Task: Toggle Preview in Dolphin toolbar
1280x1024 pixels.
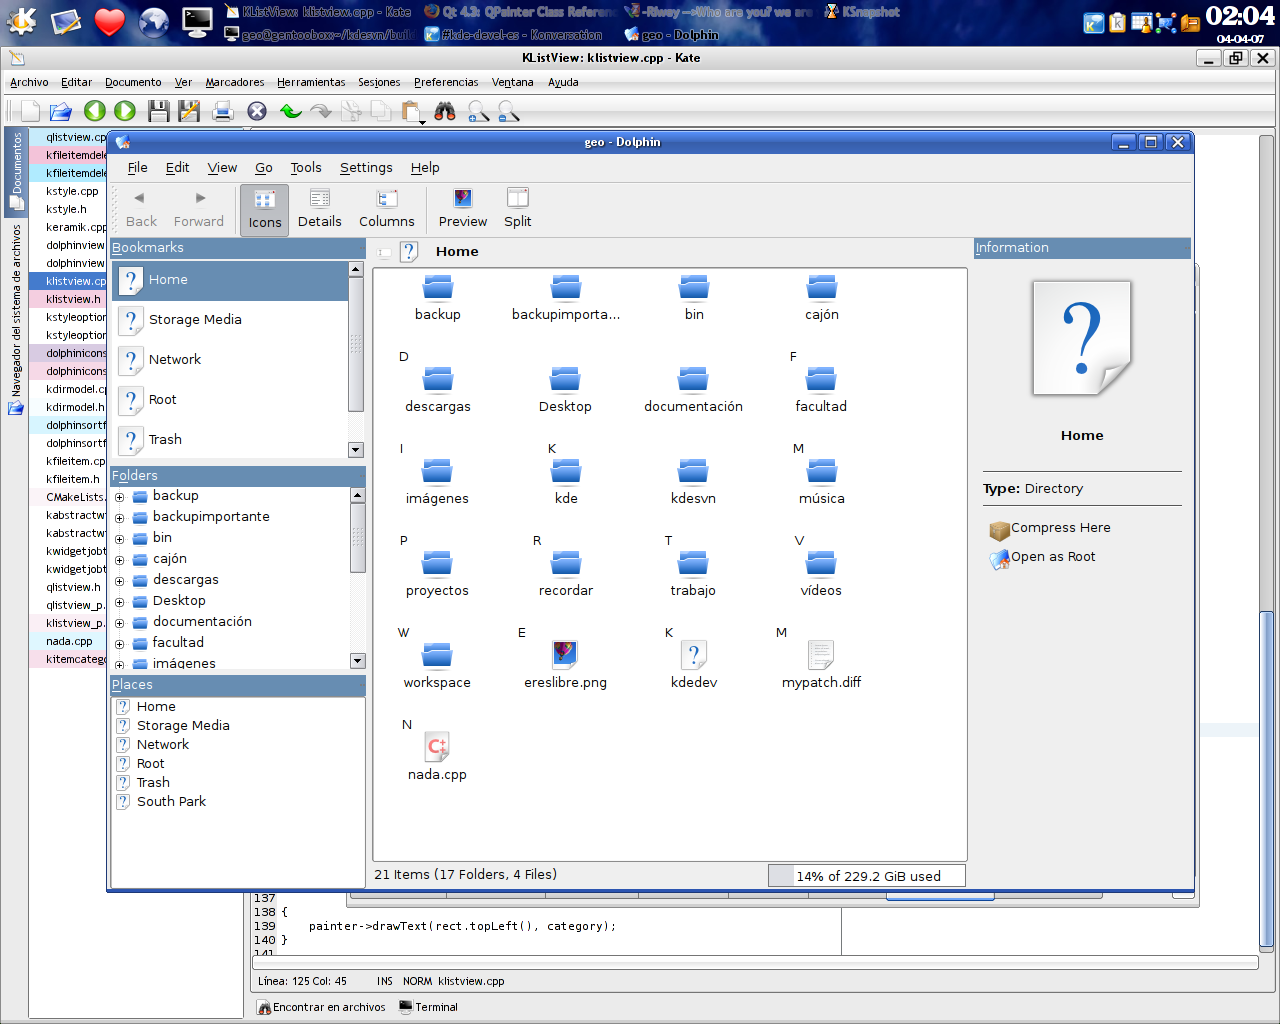Action: pyautogui.click(x=463, y=209)
